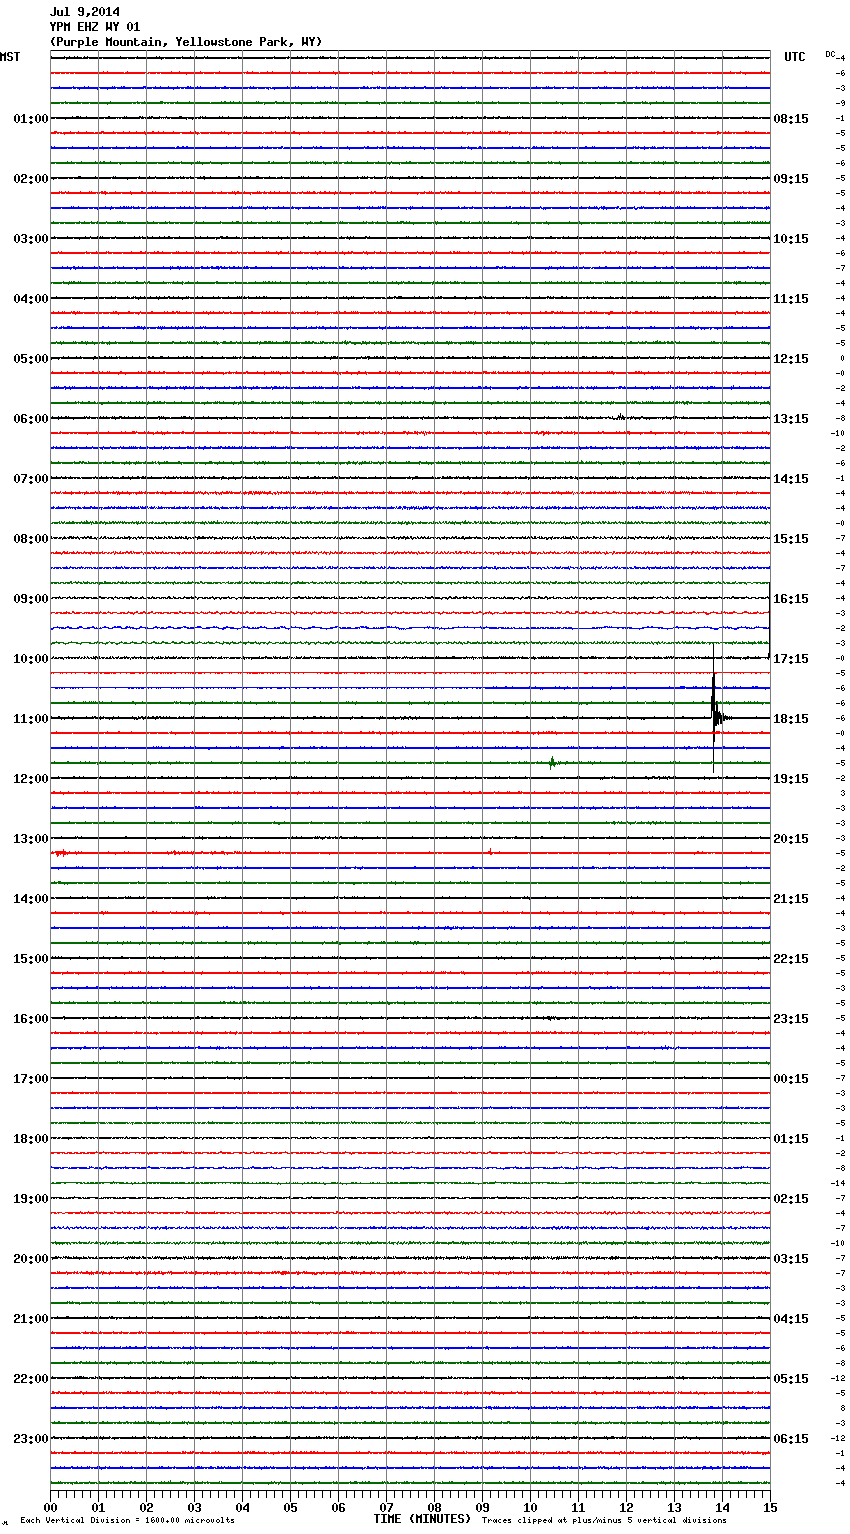Click the DC column header at top right
The width and height of the screenshot is (850, 1534).
830,54
